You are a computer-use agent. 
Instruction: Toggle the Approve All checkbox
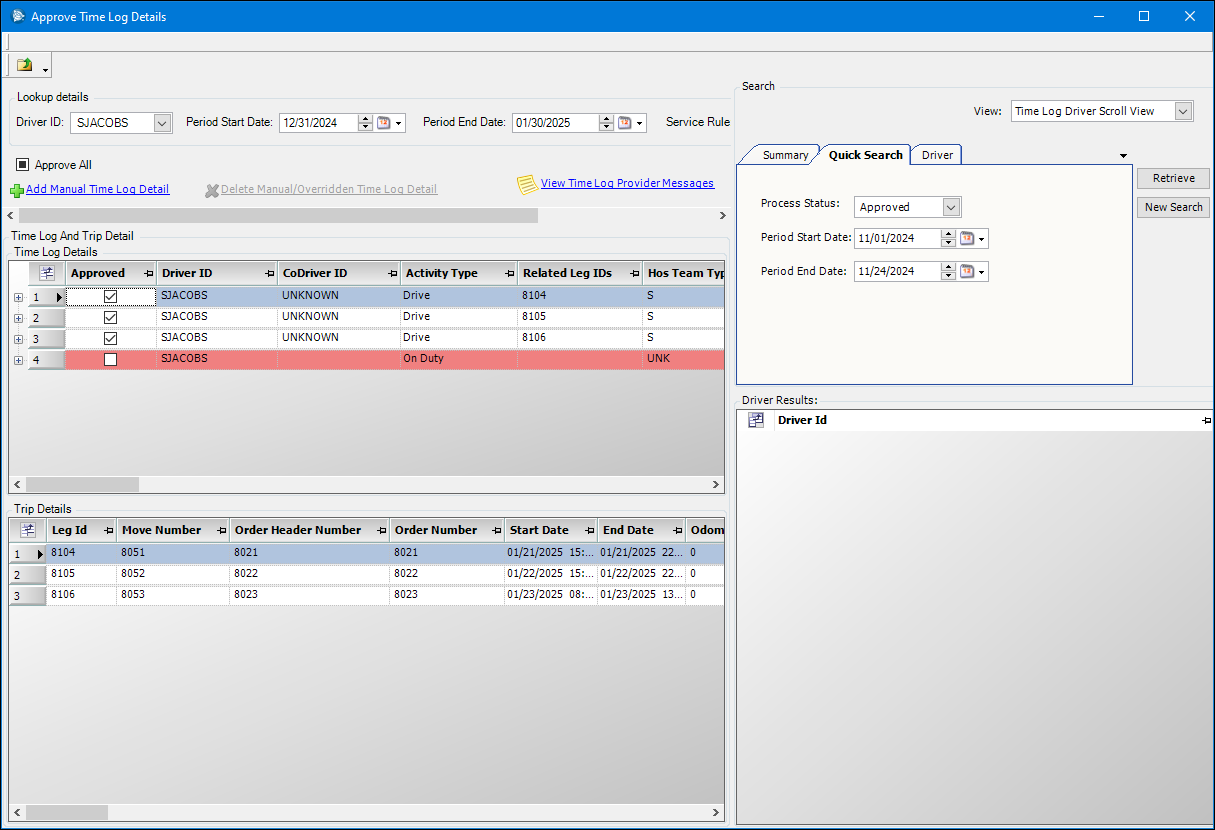pyautogui.click(x=23, y=165)
